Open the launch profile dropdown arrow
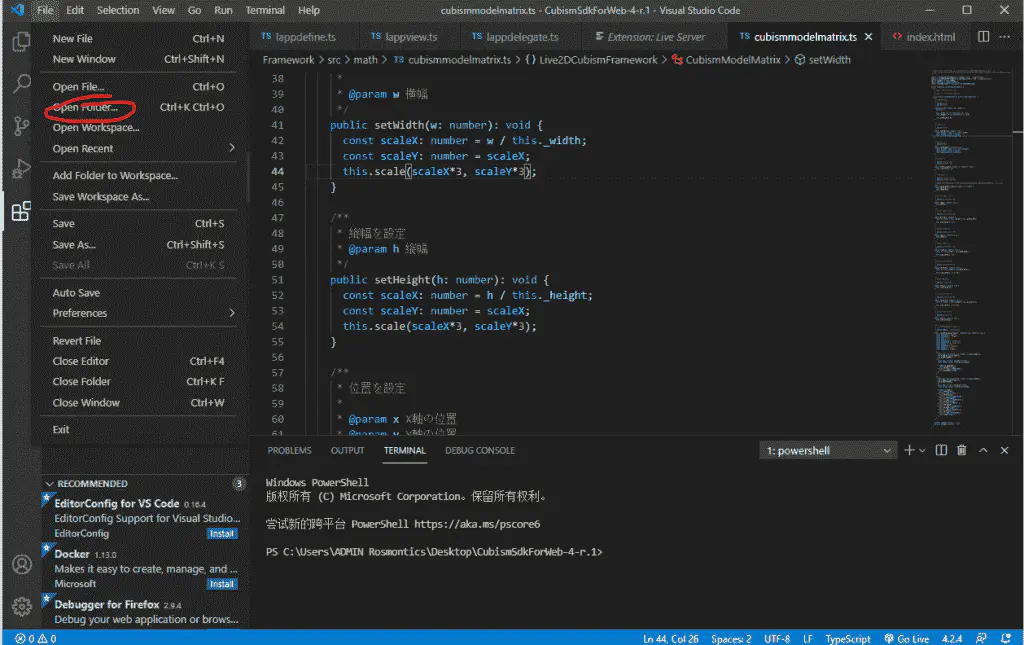The image size is (1024, 645). pos(922,450)
